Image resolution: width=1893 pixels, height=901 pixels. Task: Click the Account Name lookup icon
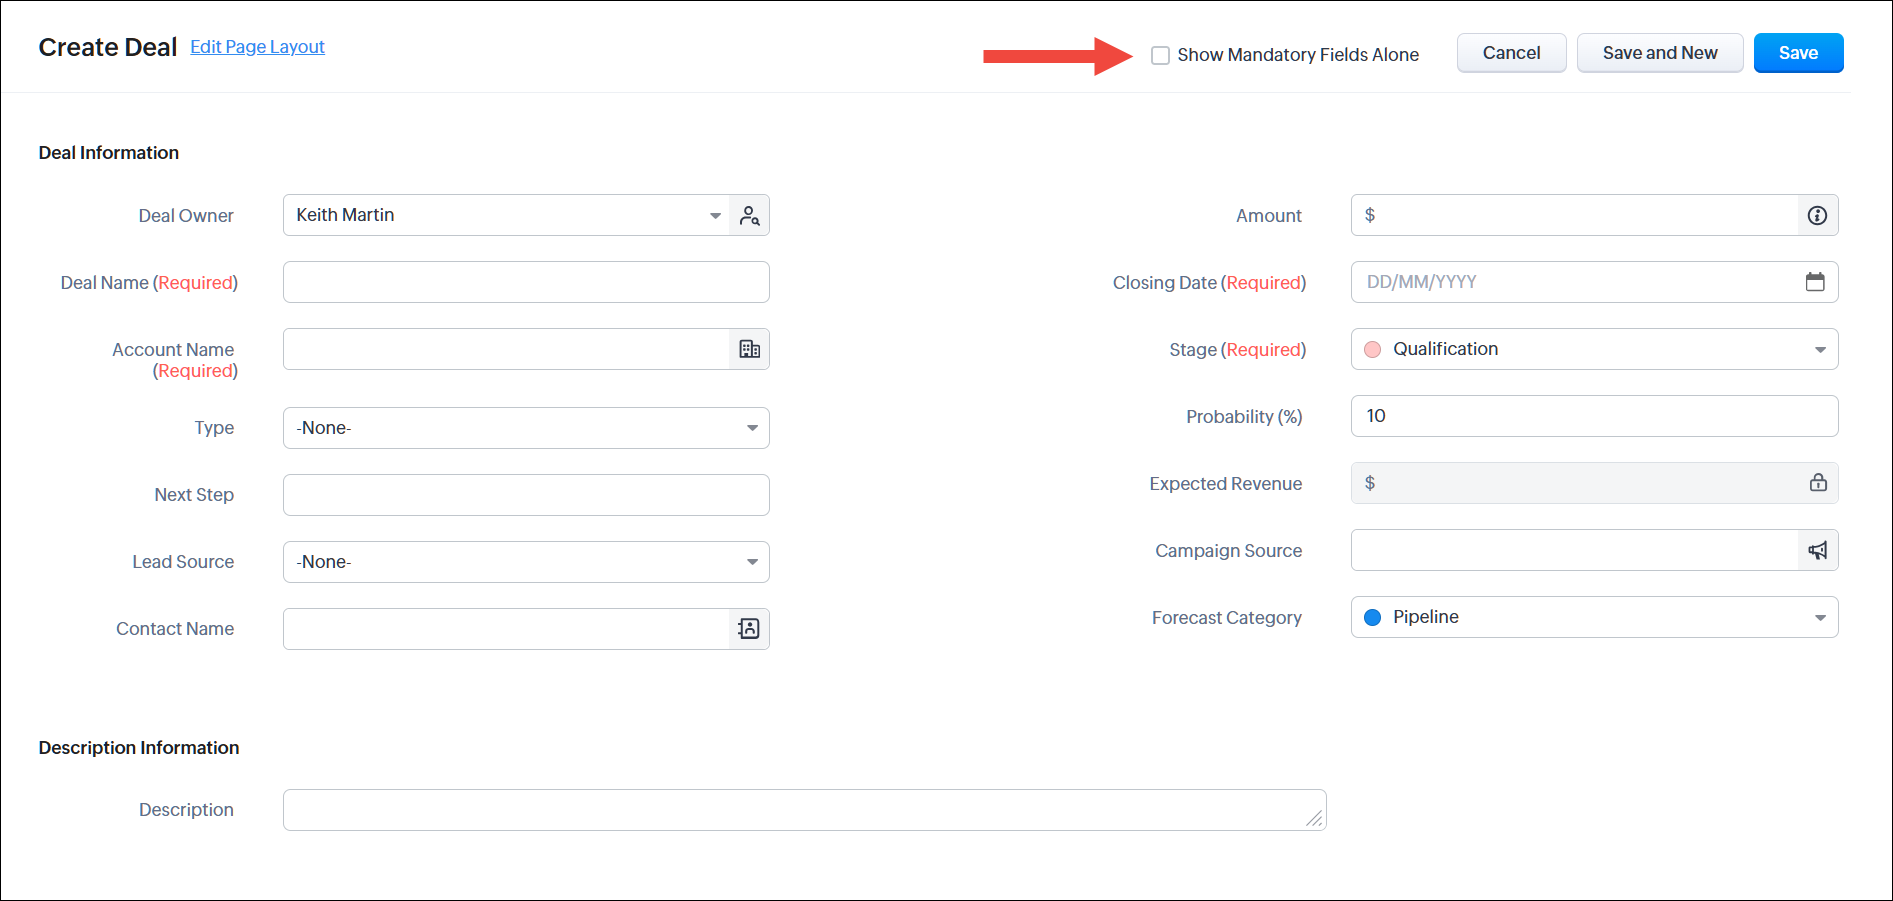tap(749, 348)
